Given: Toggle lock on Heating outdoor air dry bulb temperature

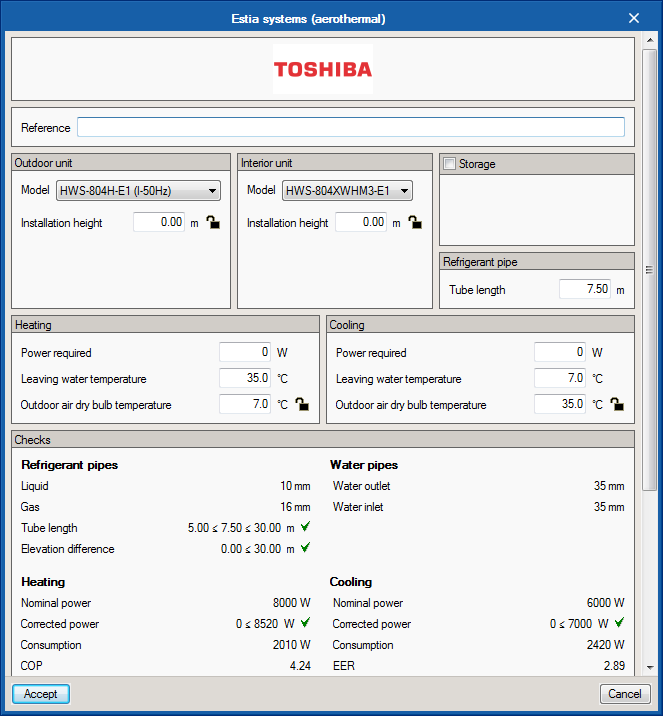Looking at the screenshot, I should pos(301,405).
